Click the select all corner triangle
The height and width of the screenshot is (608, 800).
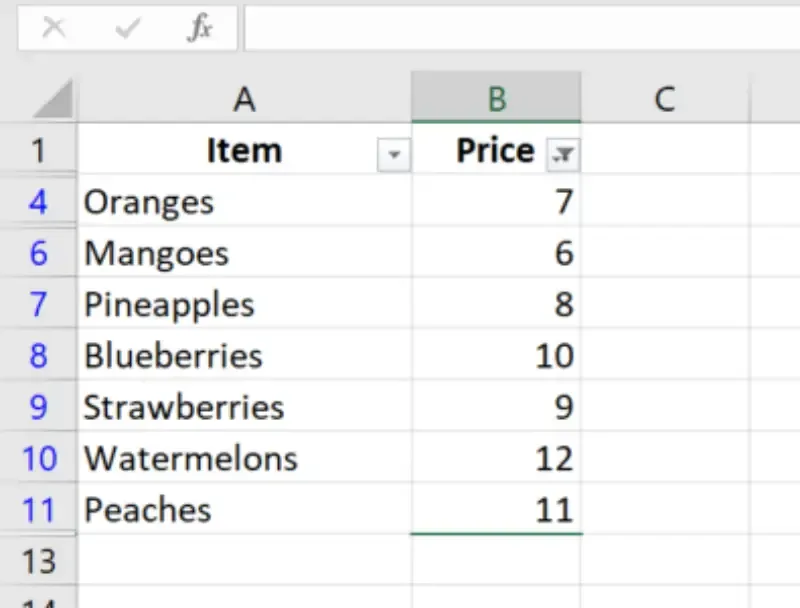(x=52, y=98)
